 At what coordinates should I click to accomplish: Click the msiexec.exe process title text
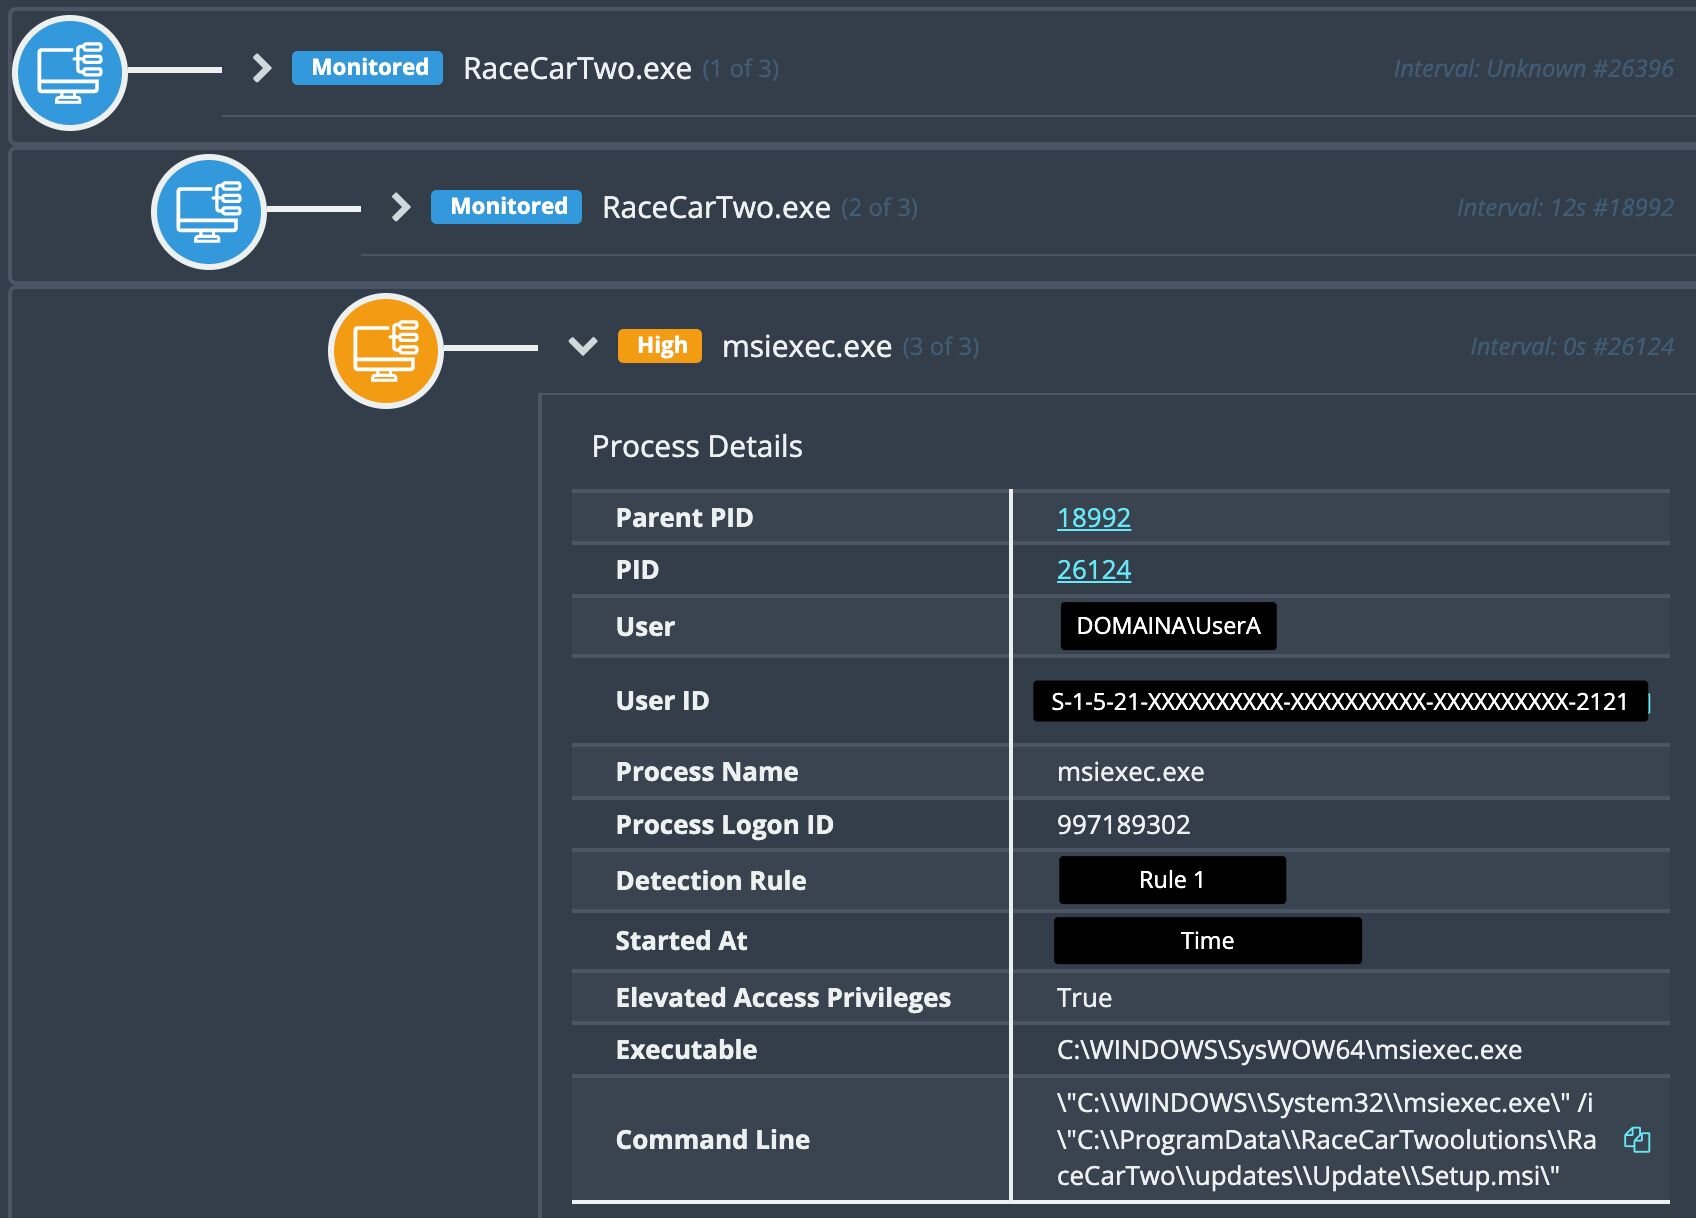pyautogui.click(x=806, y=346)
